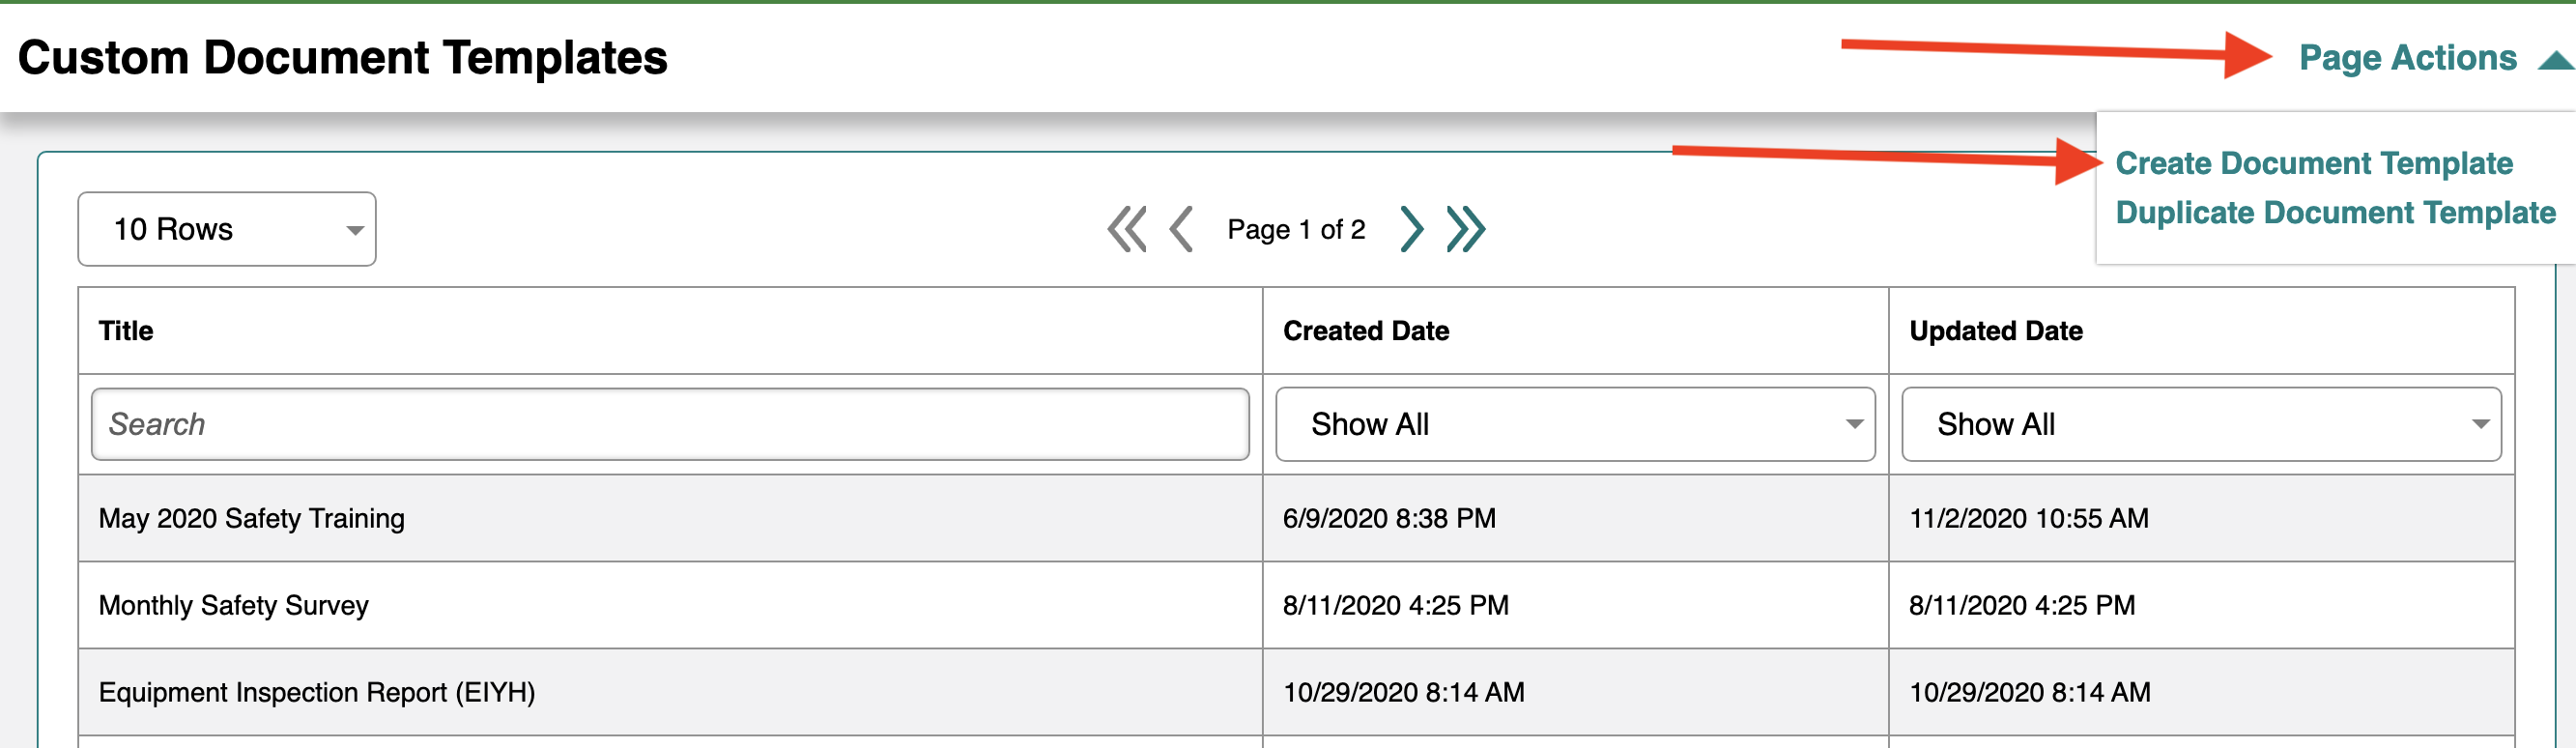Focus the Title search field
Viewport: 2576px width, 748px height.
(x=670, y=424)
